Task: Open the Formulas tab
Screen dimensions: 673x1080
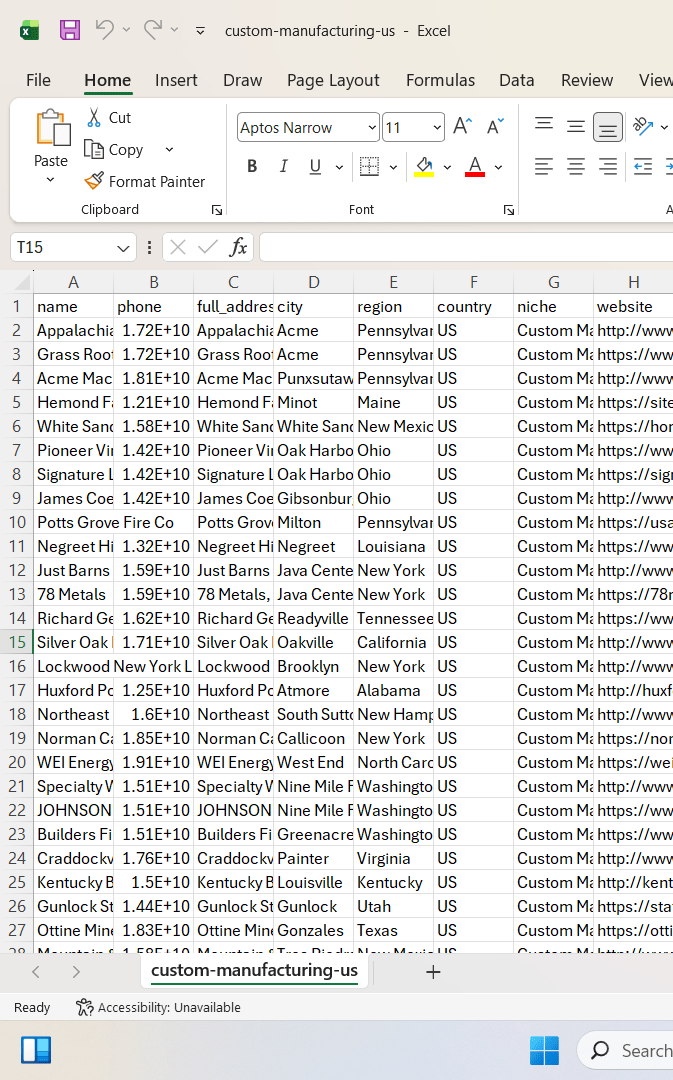Action: click(440, 80)
